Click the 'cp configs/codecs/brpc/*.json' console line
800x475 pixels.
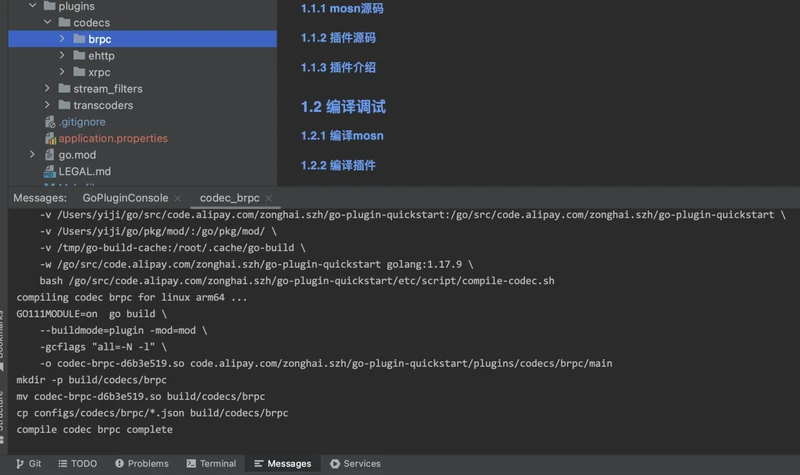tap(152, 413)
